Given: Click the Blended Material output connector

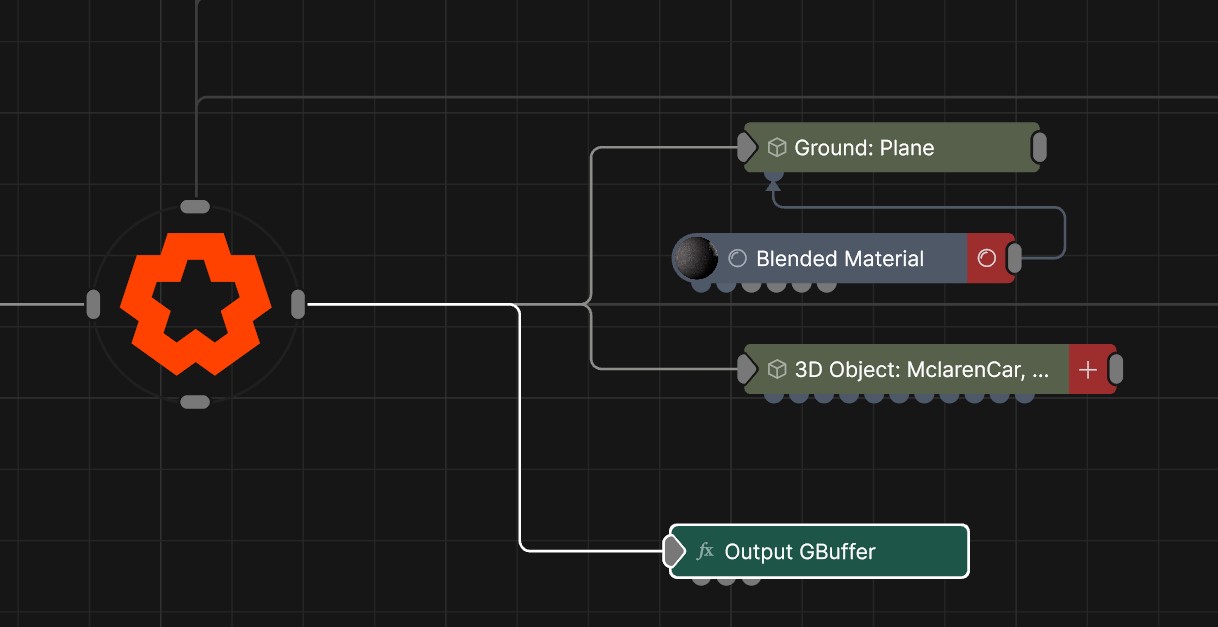Looking at the screenshot, I should click(x=1014, y=259).
